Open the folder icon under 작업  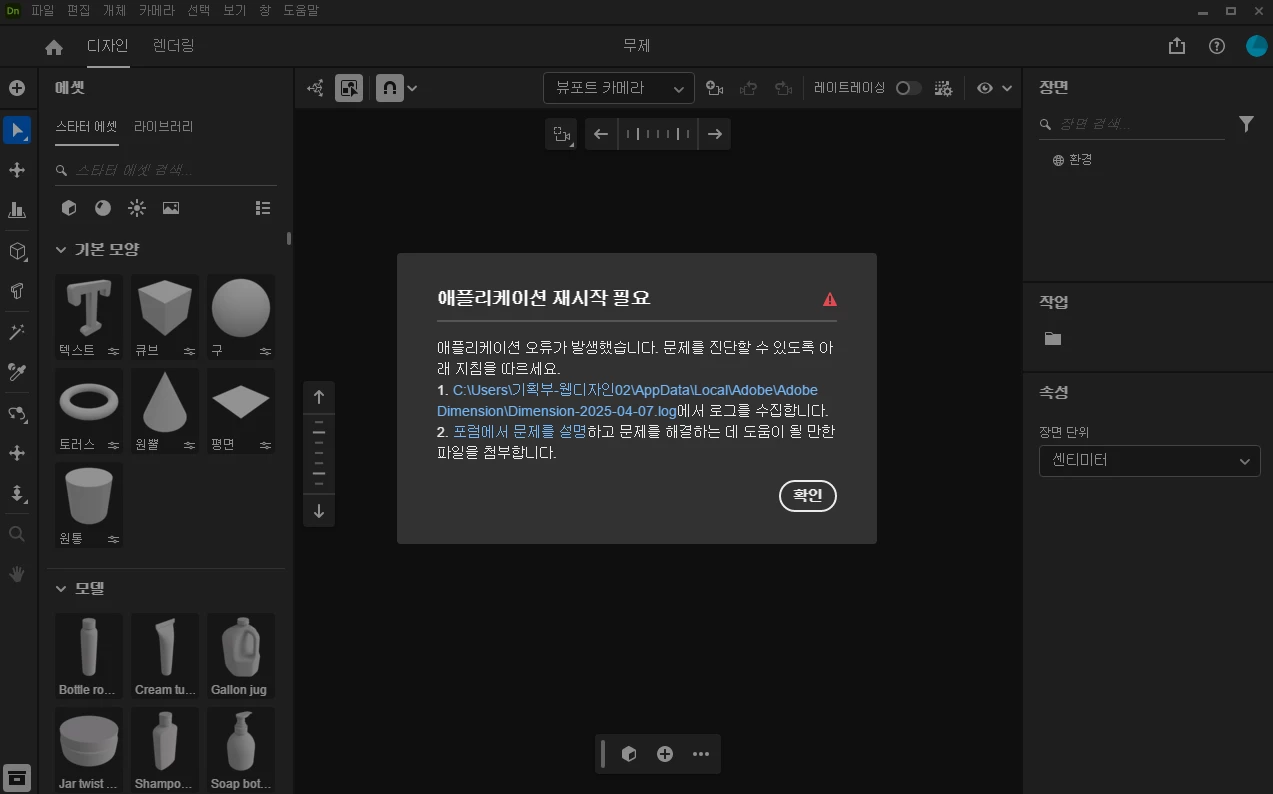(x=1053, y=339)
